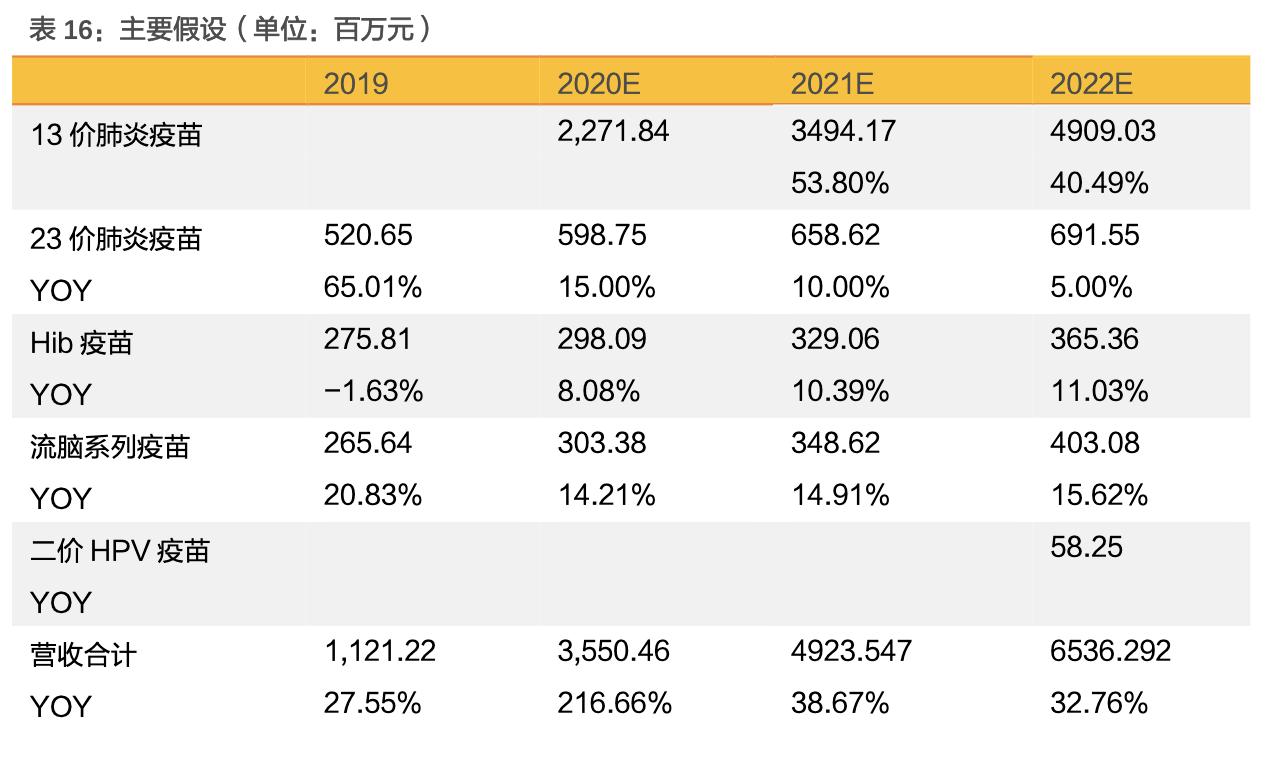This screenshot has width=1268, height=766.
Task: Select the 520.65 value cell
Action: (x=368, y=235)
